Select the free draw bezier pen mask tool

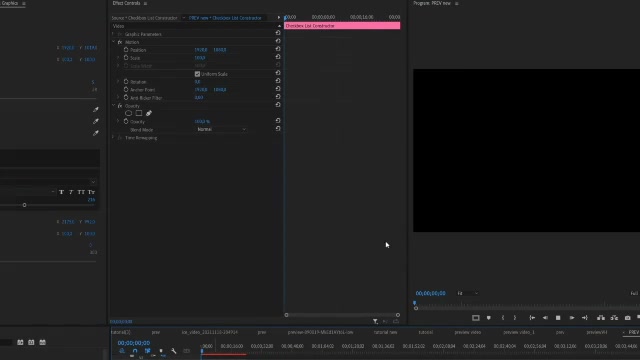149,113
